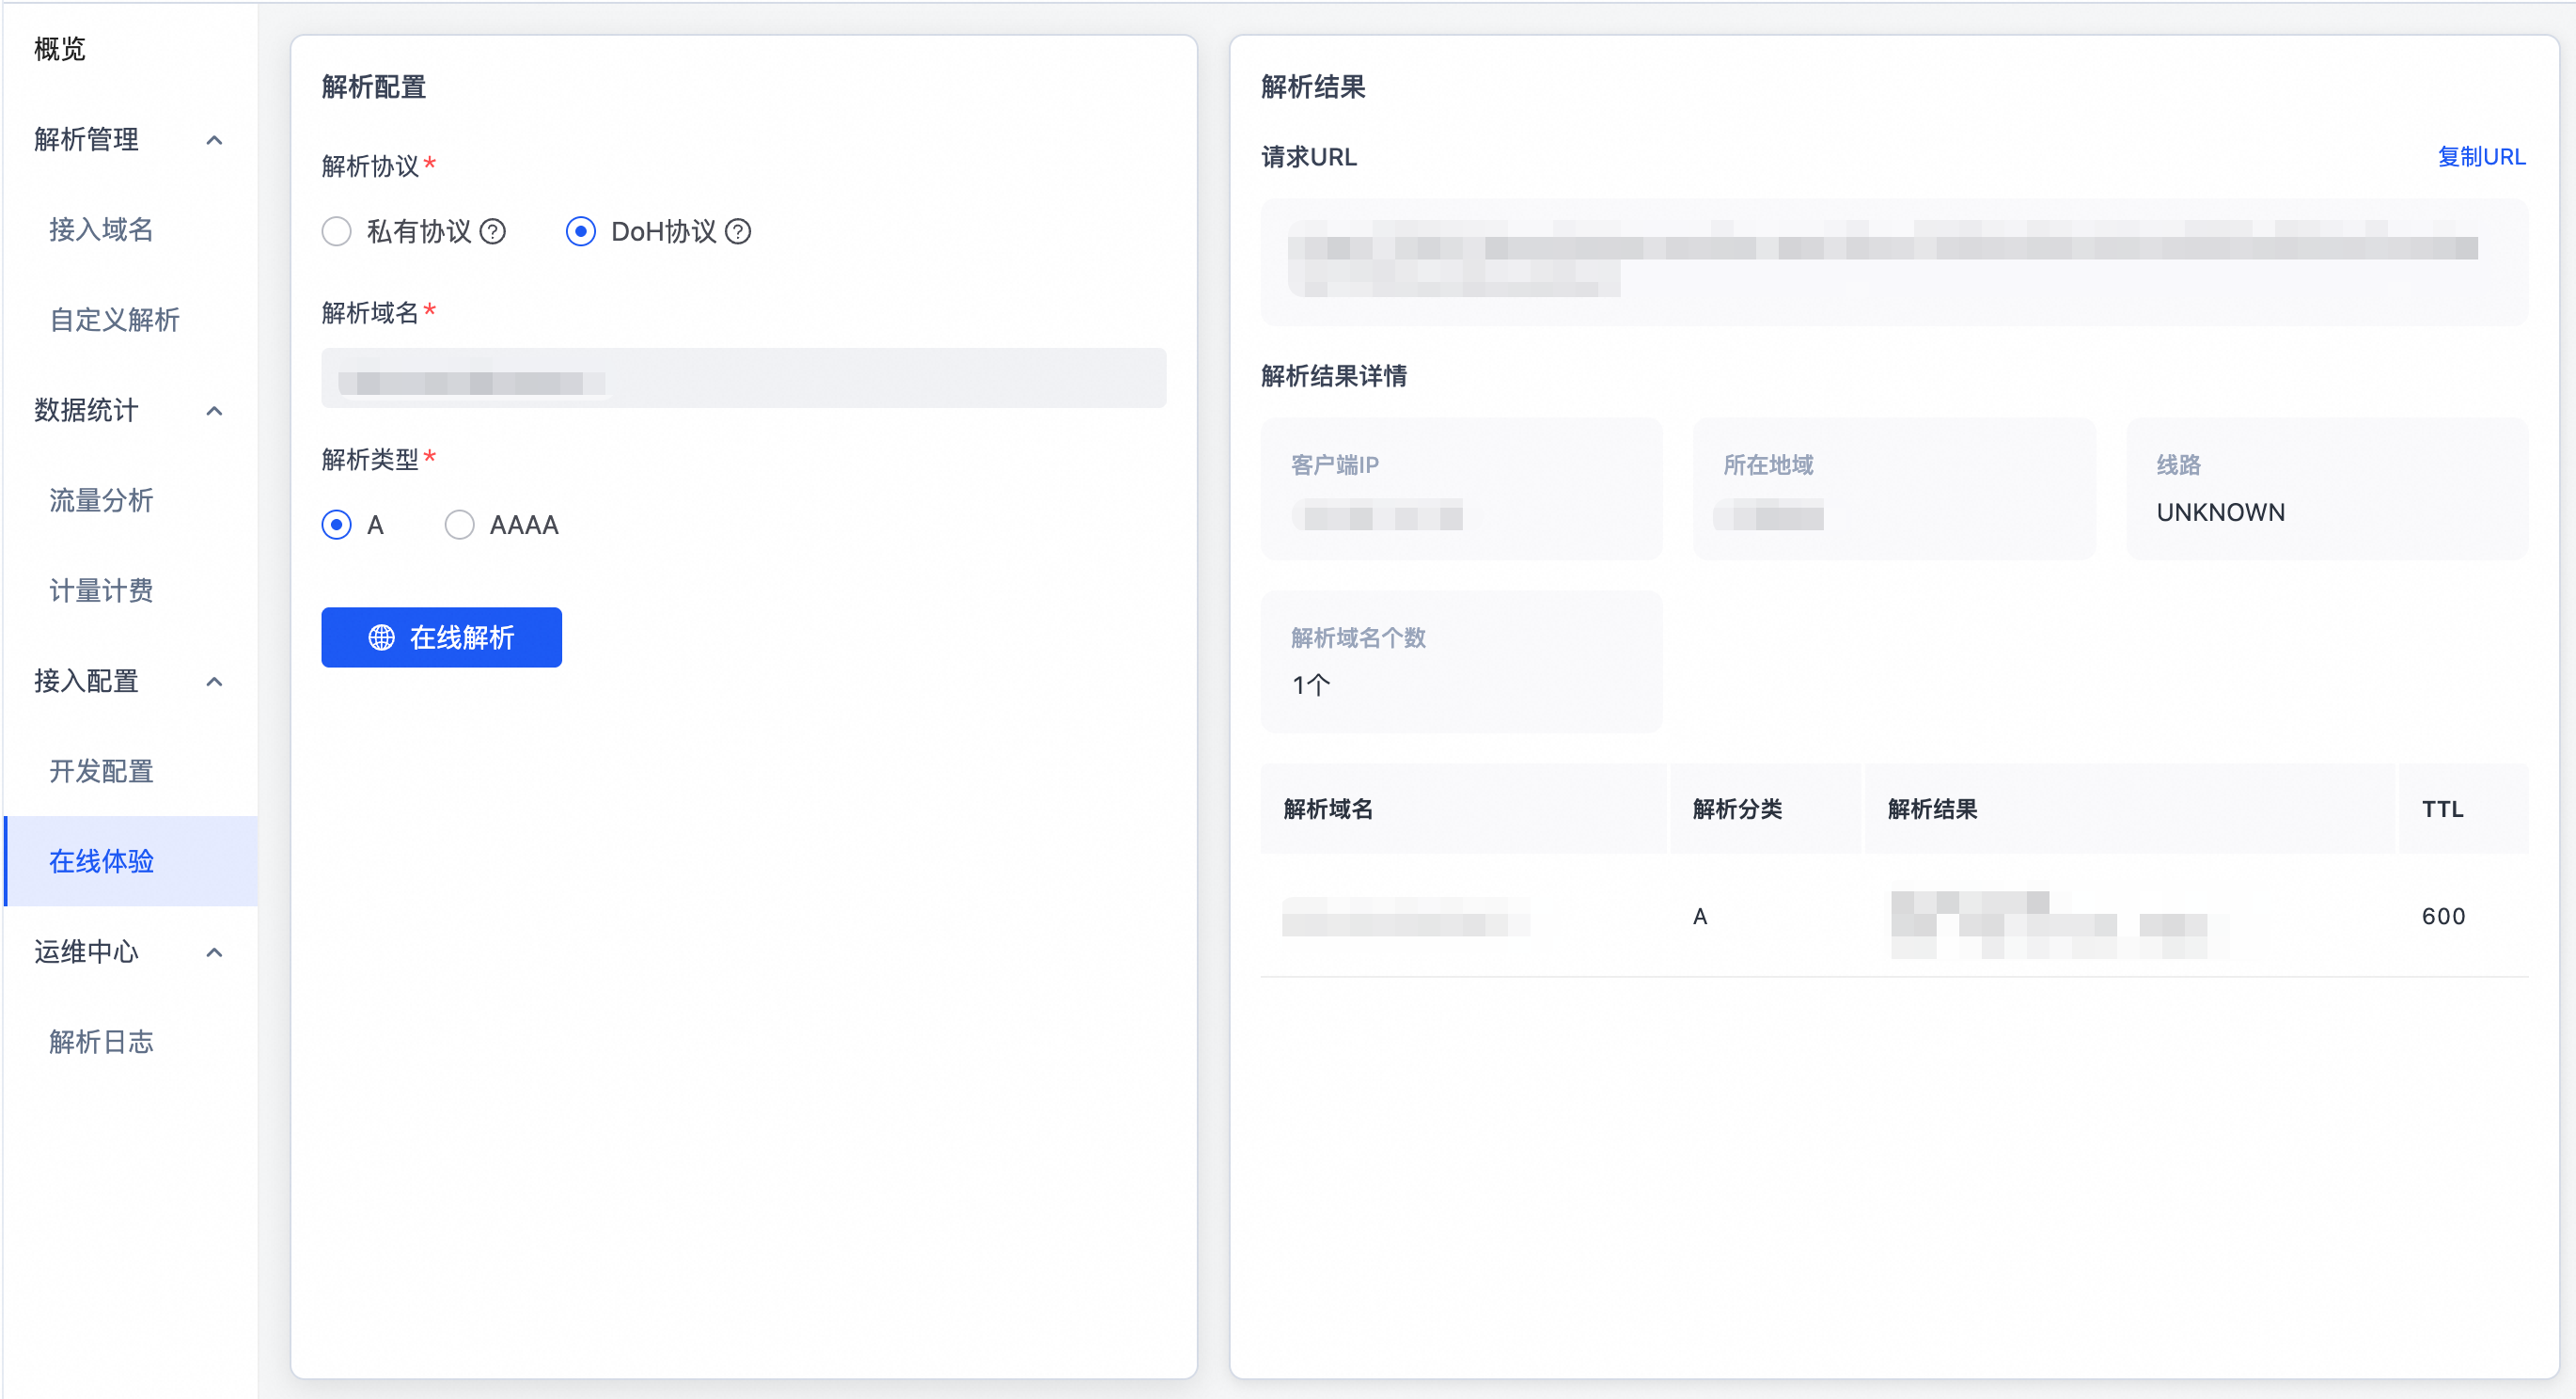Collapse the 数据统计 menu section

pos(214,411)
